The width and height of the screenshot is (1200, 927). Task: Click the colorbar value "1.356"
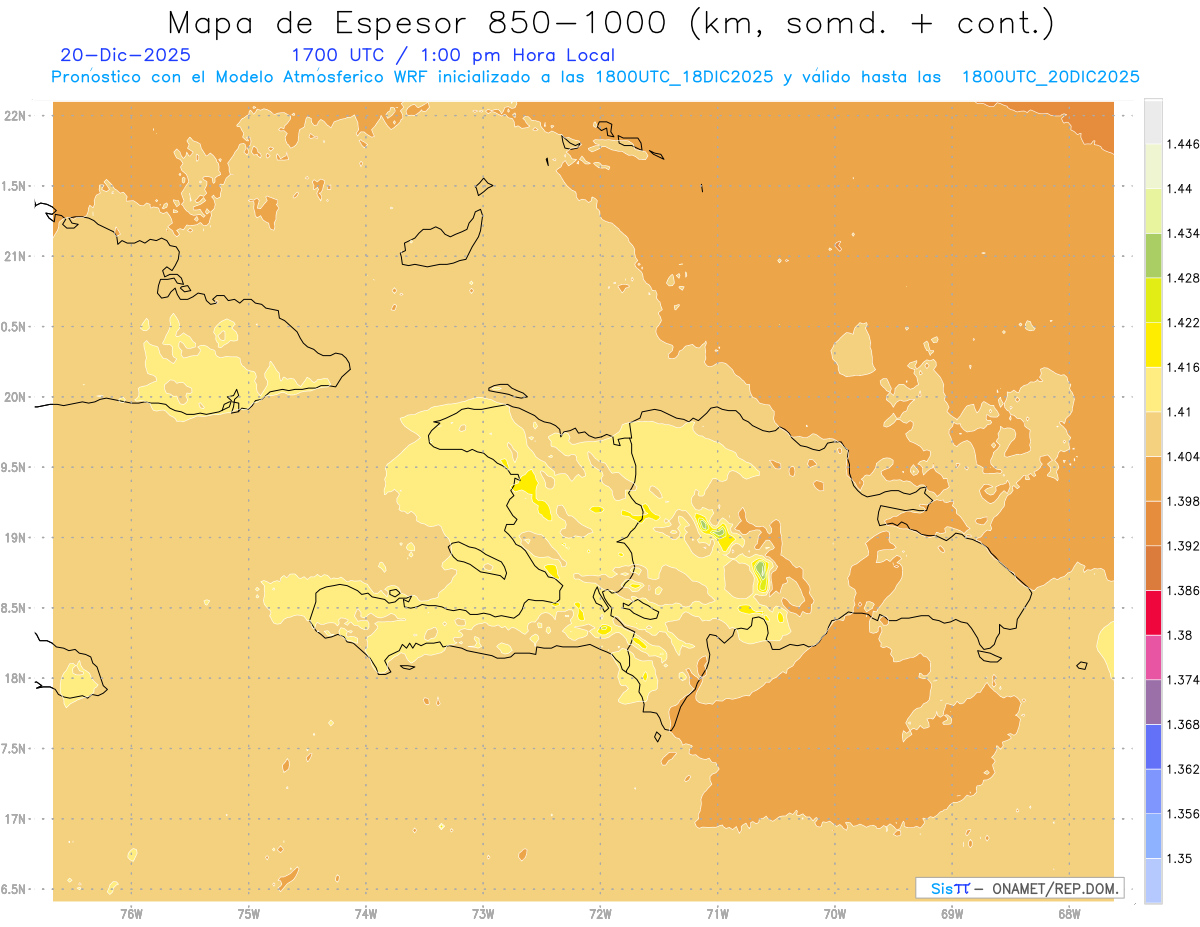point(1185,814)
